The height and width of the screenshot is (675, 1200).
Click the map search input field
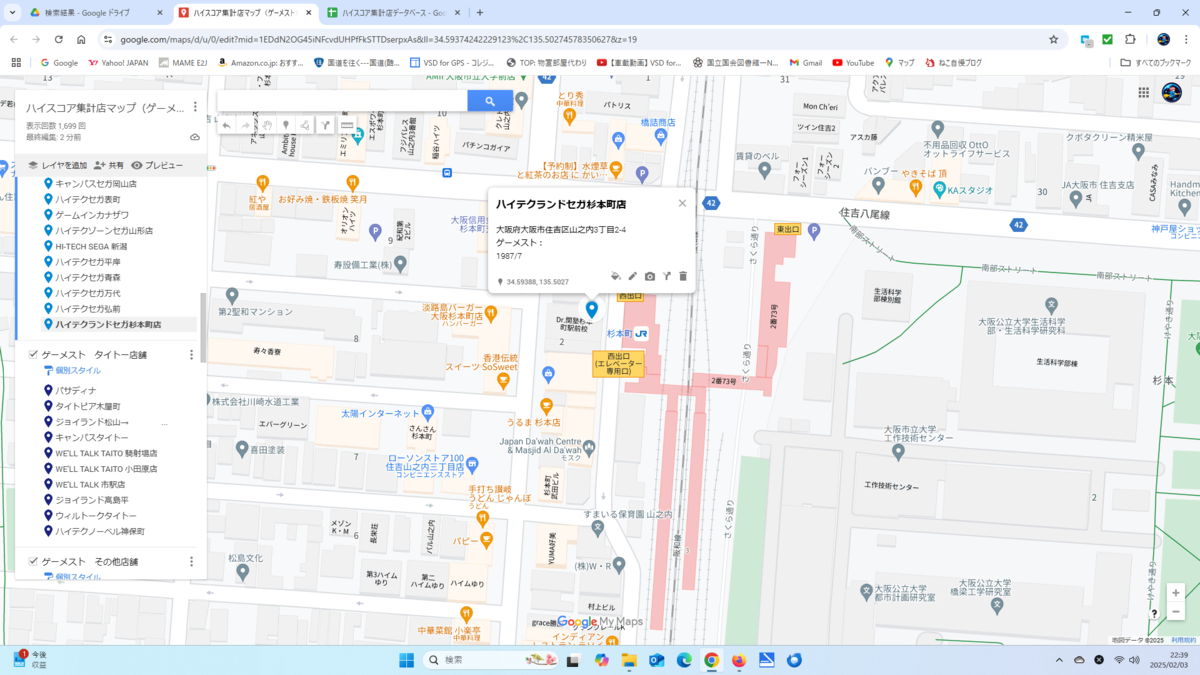click(x=342, y=101)
